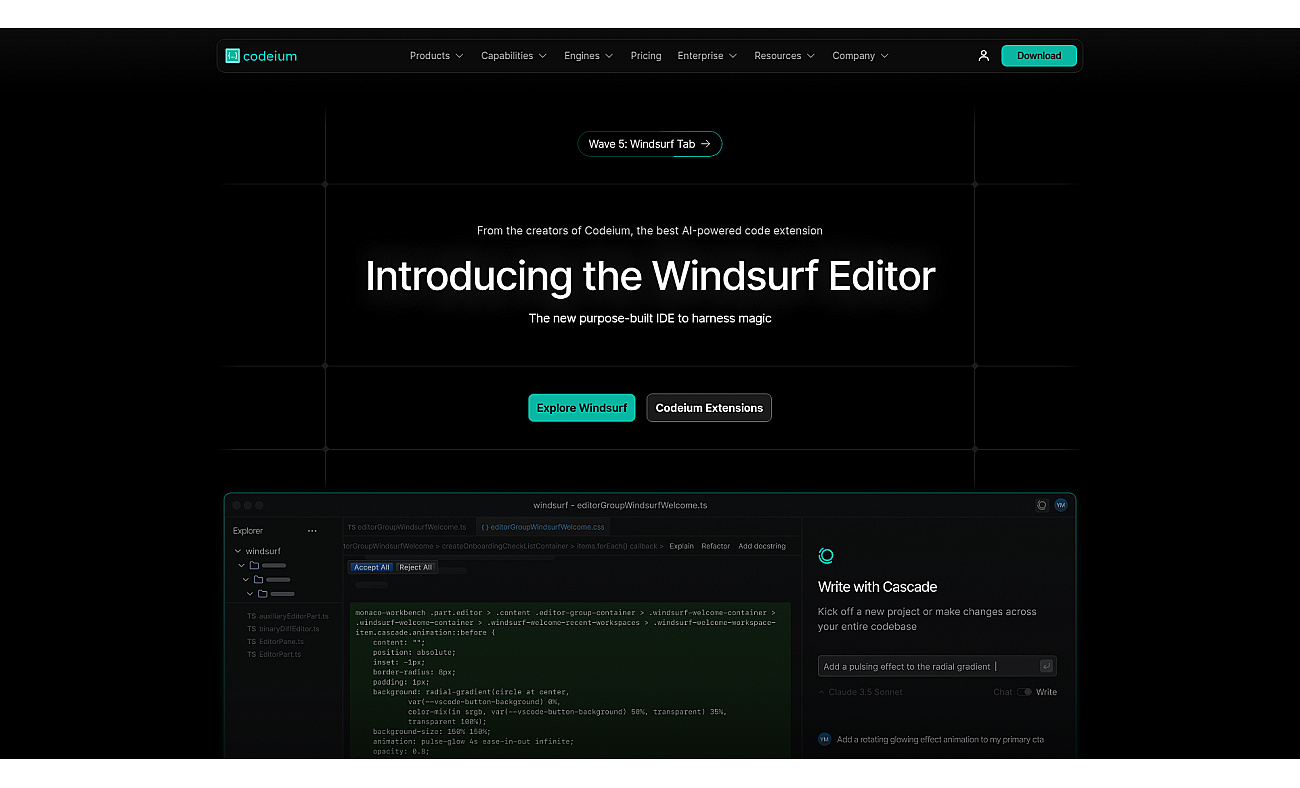Select EditorPart.ts in the file tree
The width and height of the screenshot is (1300, 788).
[274, 654]
